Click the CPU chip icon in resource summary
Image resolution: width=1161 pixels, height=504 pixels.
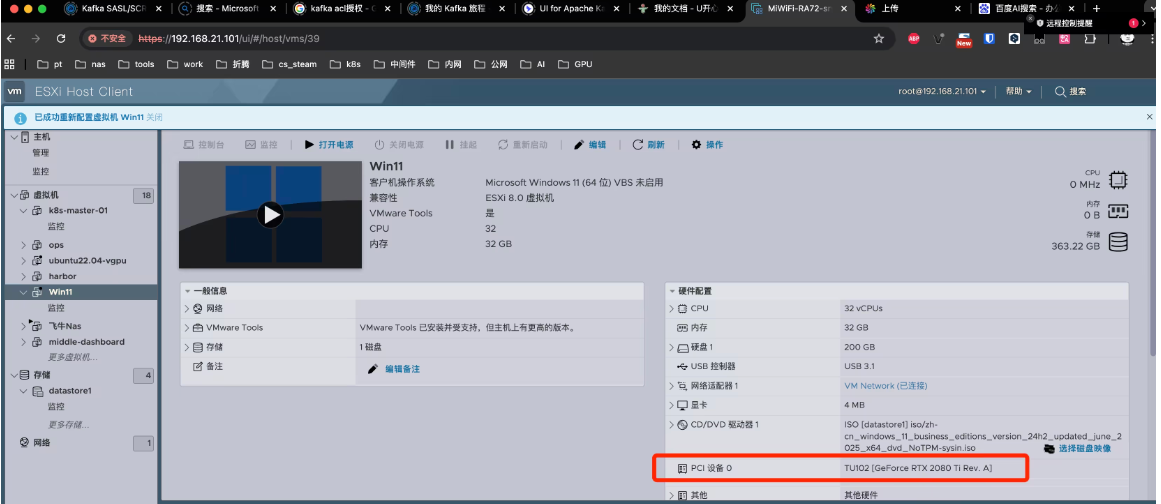1118,181
